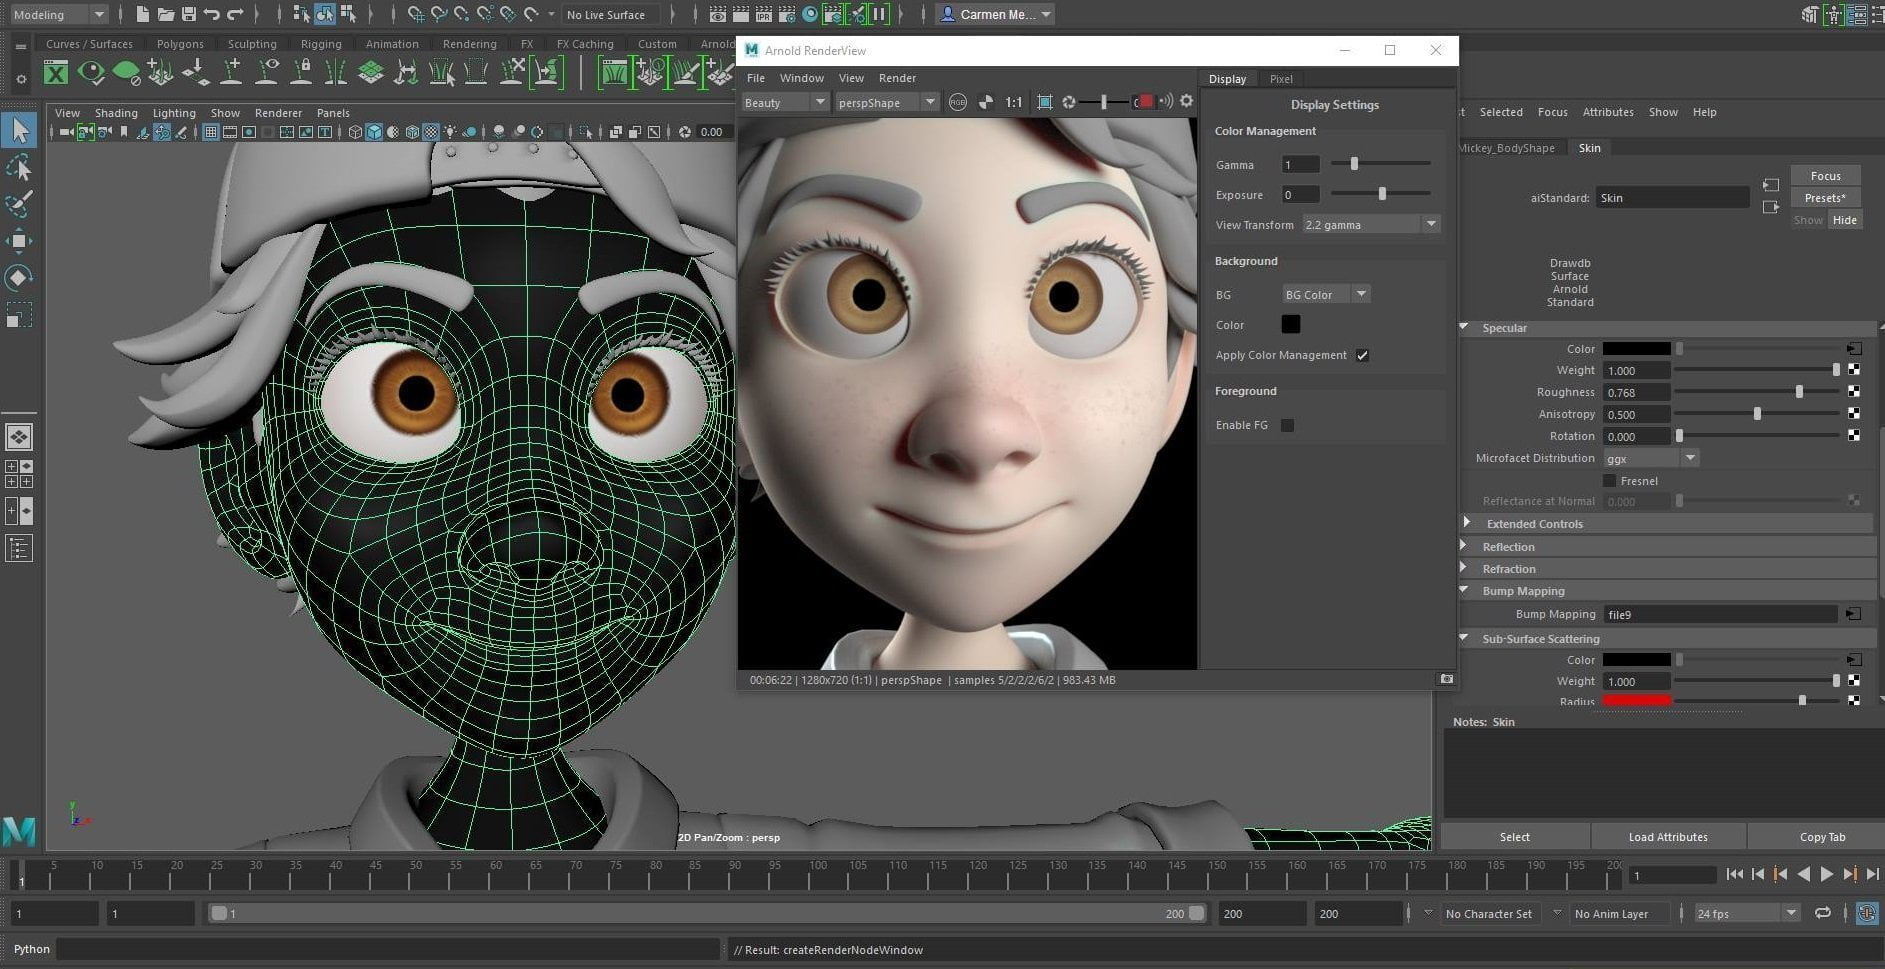
Task: Click the Lasso select tool
Action: click(20, 167)
